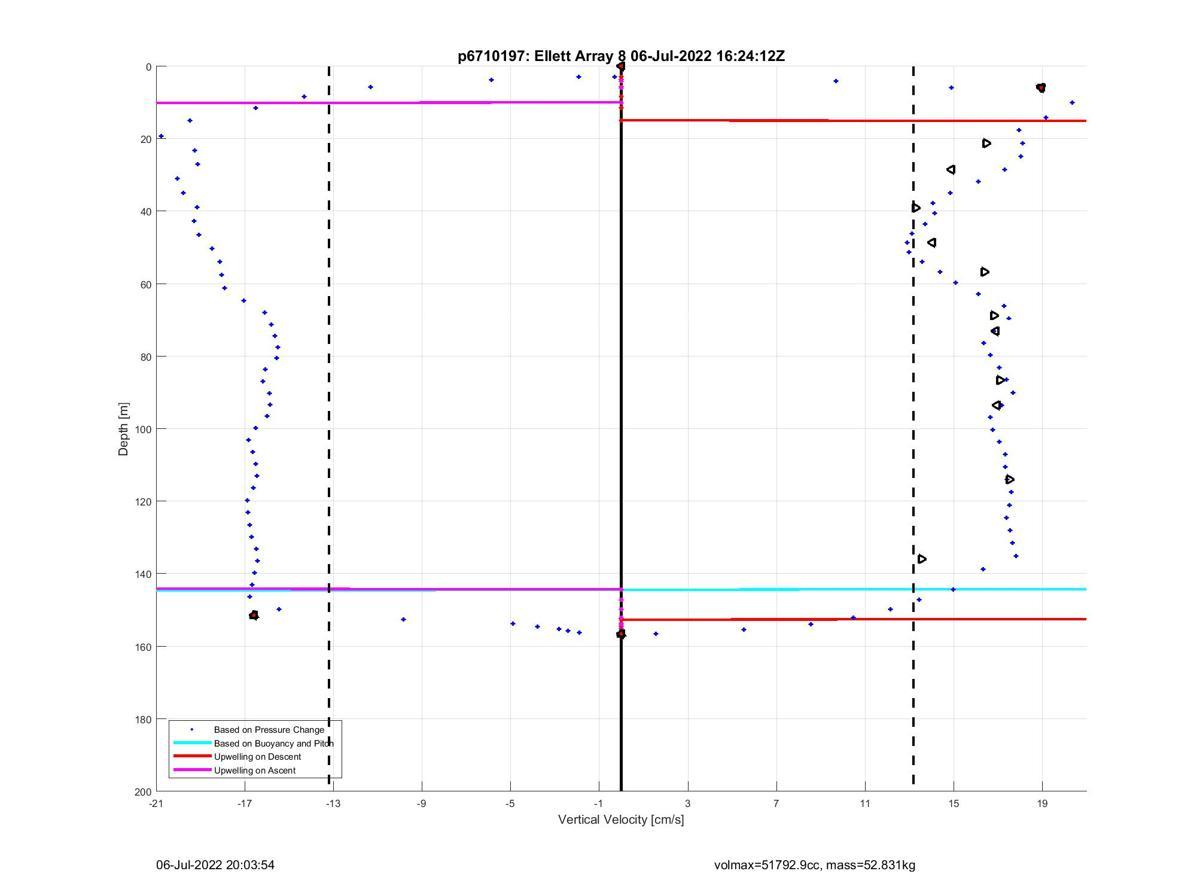Click the triangle marker near 114 m depth

1010,480
